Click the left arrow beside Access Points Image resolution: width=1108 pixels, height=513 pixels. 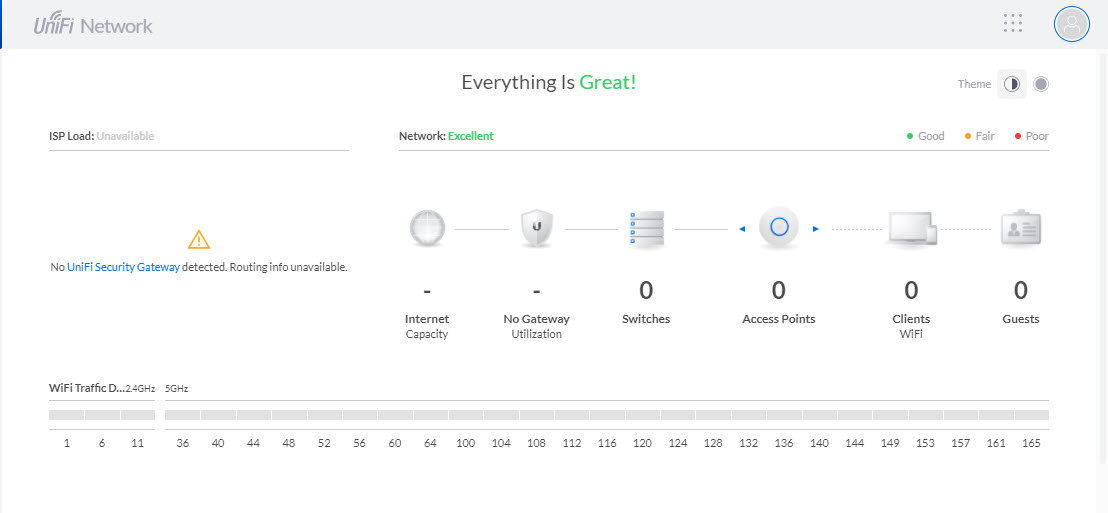742,229
